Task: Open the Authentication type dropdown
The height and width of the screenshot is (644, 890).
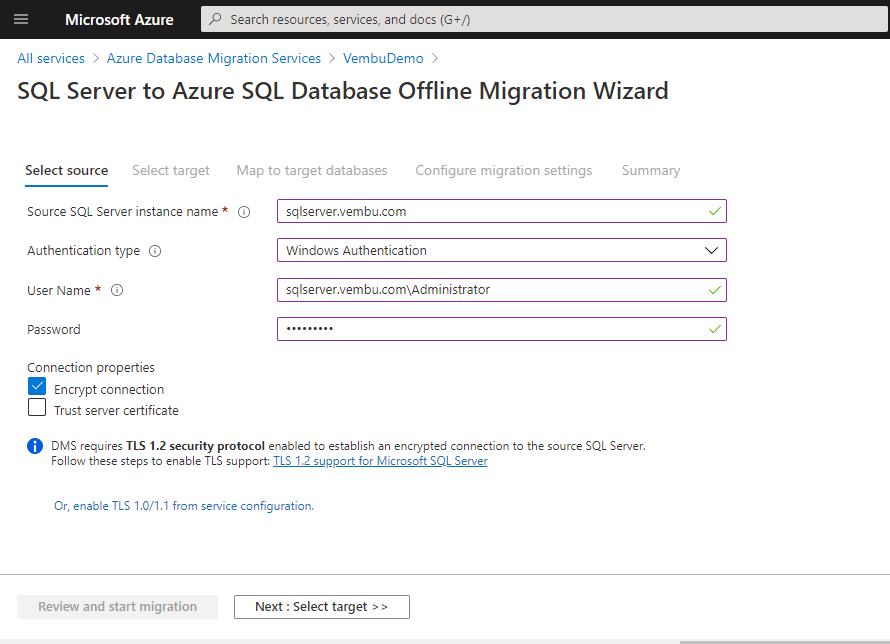Action: pyautogui.click(x=502, y=250)
